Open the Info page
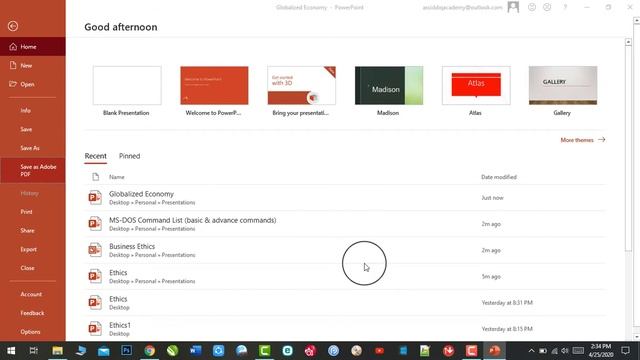Image resolution: width=640 pixels, height=360 pixels. coord(33,110)
